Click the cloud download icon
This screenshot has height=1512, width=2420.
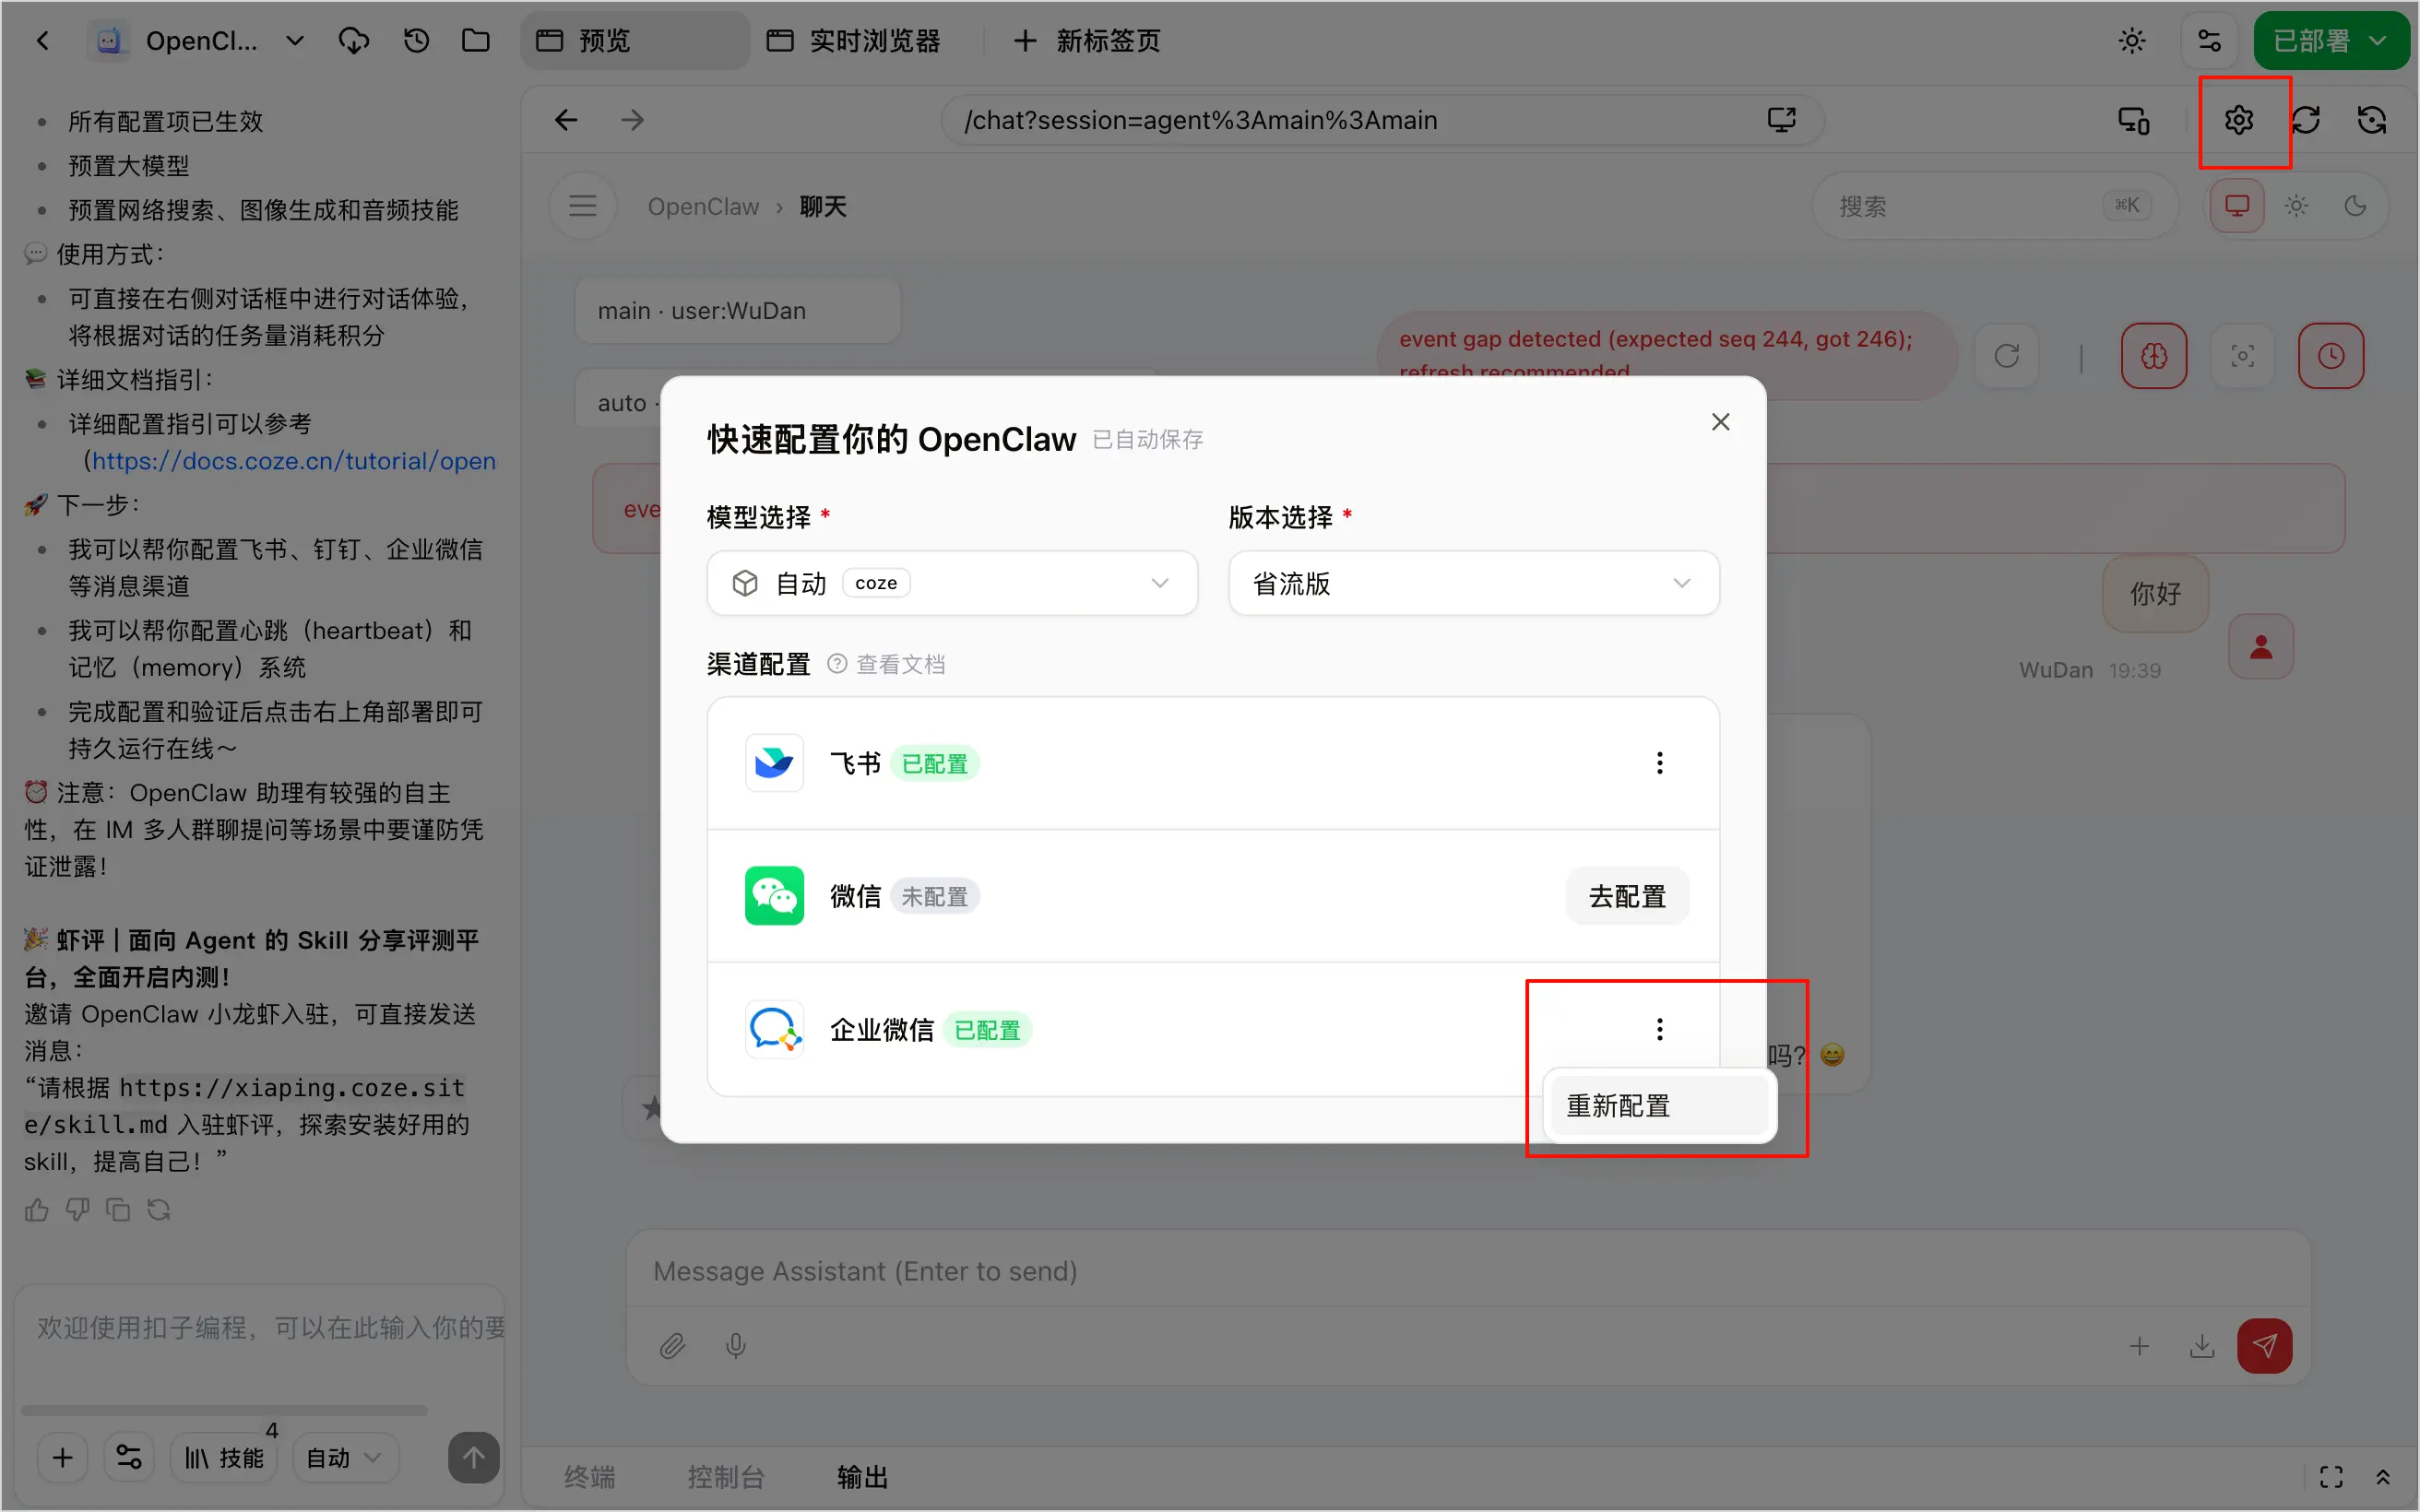[x=354, y=41]
